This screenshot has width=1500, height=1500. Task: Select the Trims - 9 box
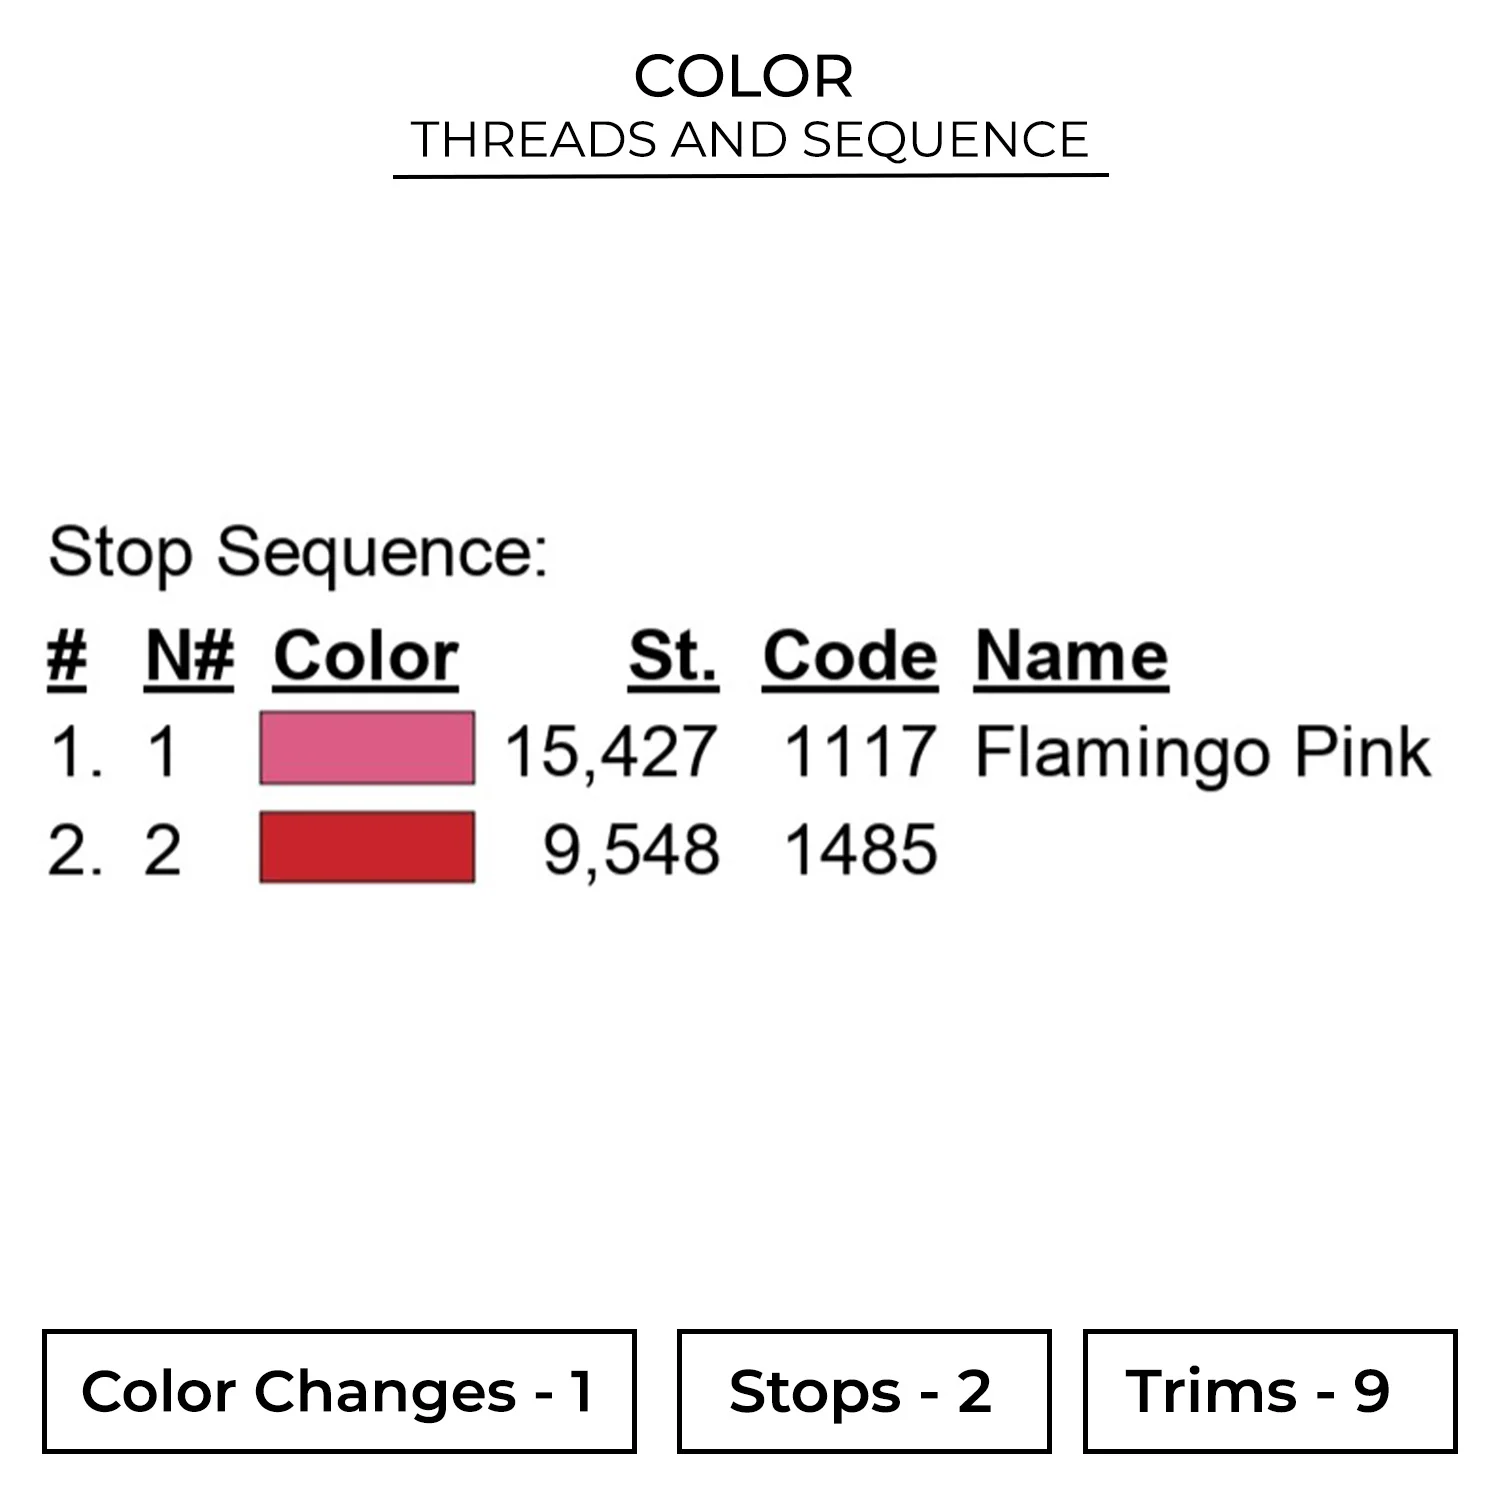click(x=1269, y=1391)
